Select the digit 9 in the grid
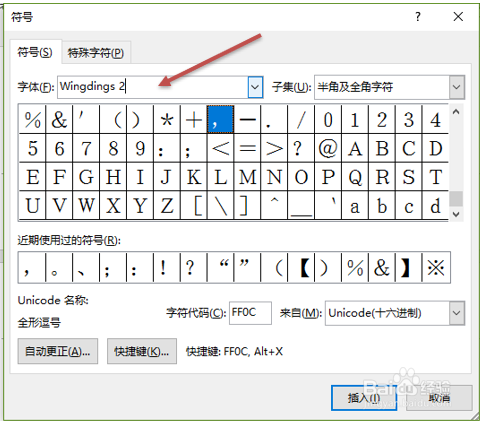Image resolution: width=480 pixels, height=421 pixels. point(140,148)
